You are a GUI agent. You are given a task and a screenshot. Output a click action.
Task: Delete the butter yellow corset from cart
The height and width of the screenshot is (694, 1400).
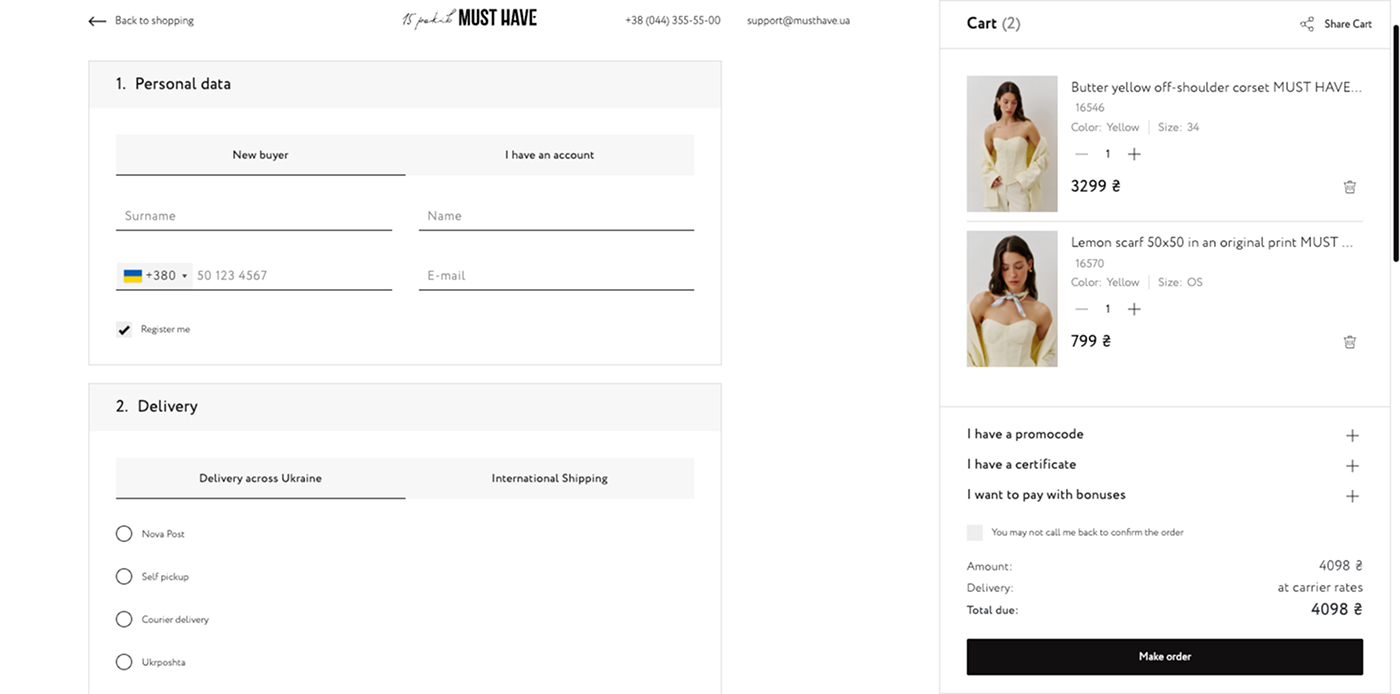1349,187
